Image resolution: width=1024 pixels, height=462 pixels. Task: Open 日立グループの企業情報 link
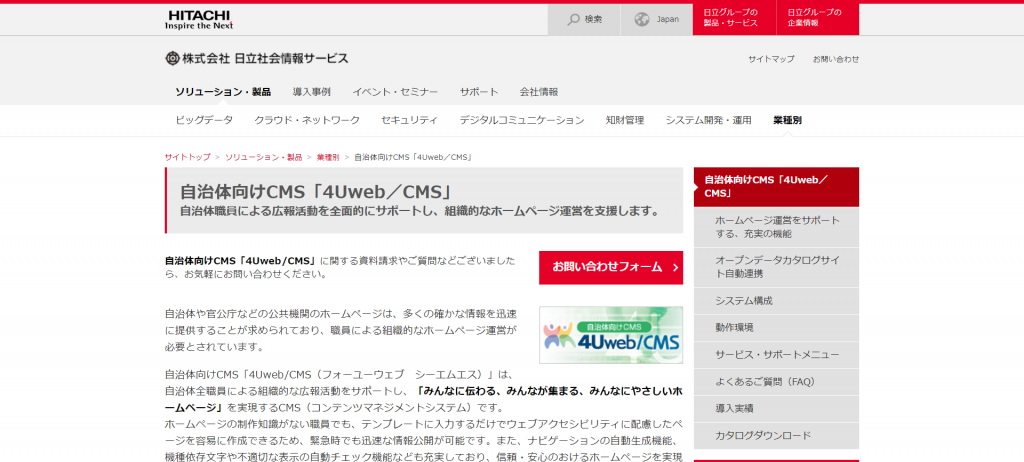[818, 20]
